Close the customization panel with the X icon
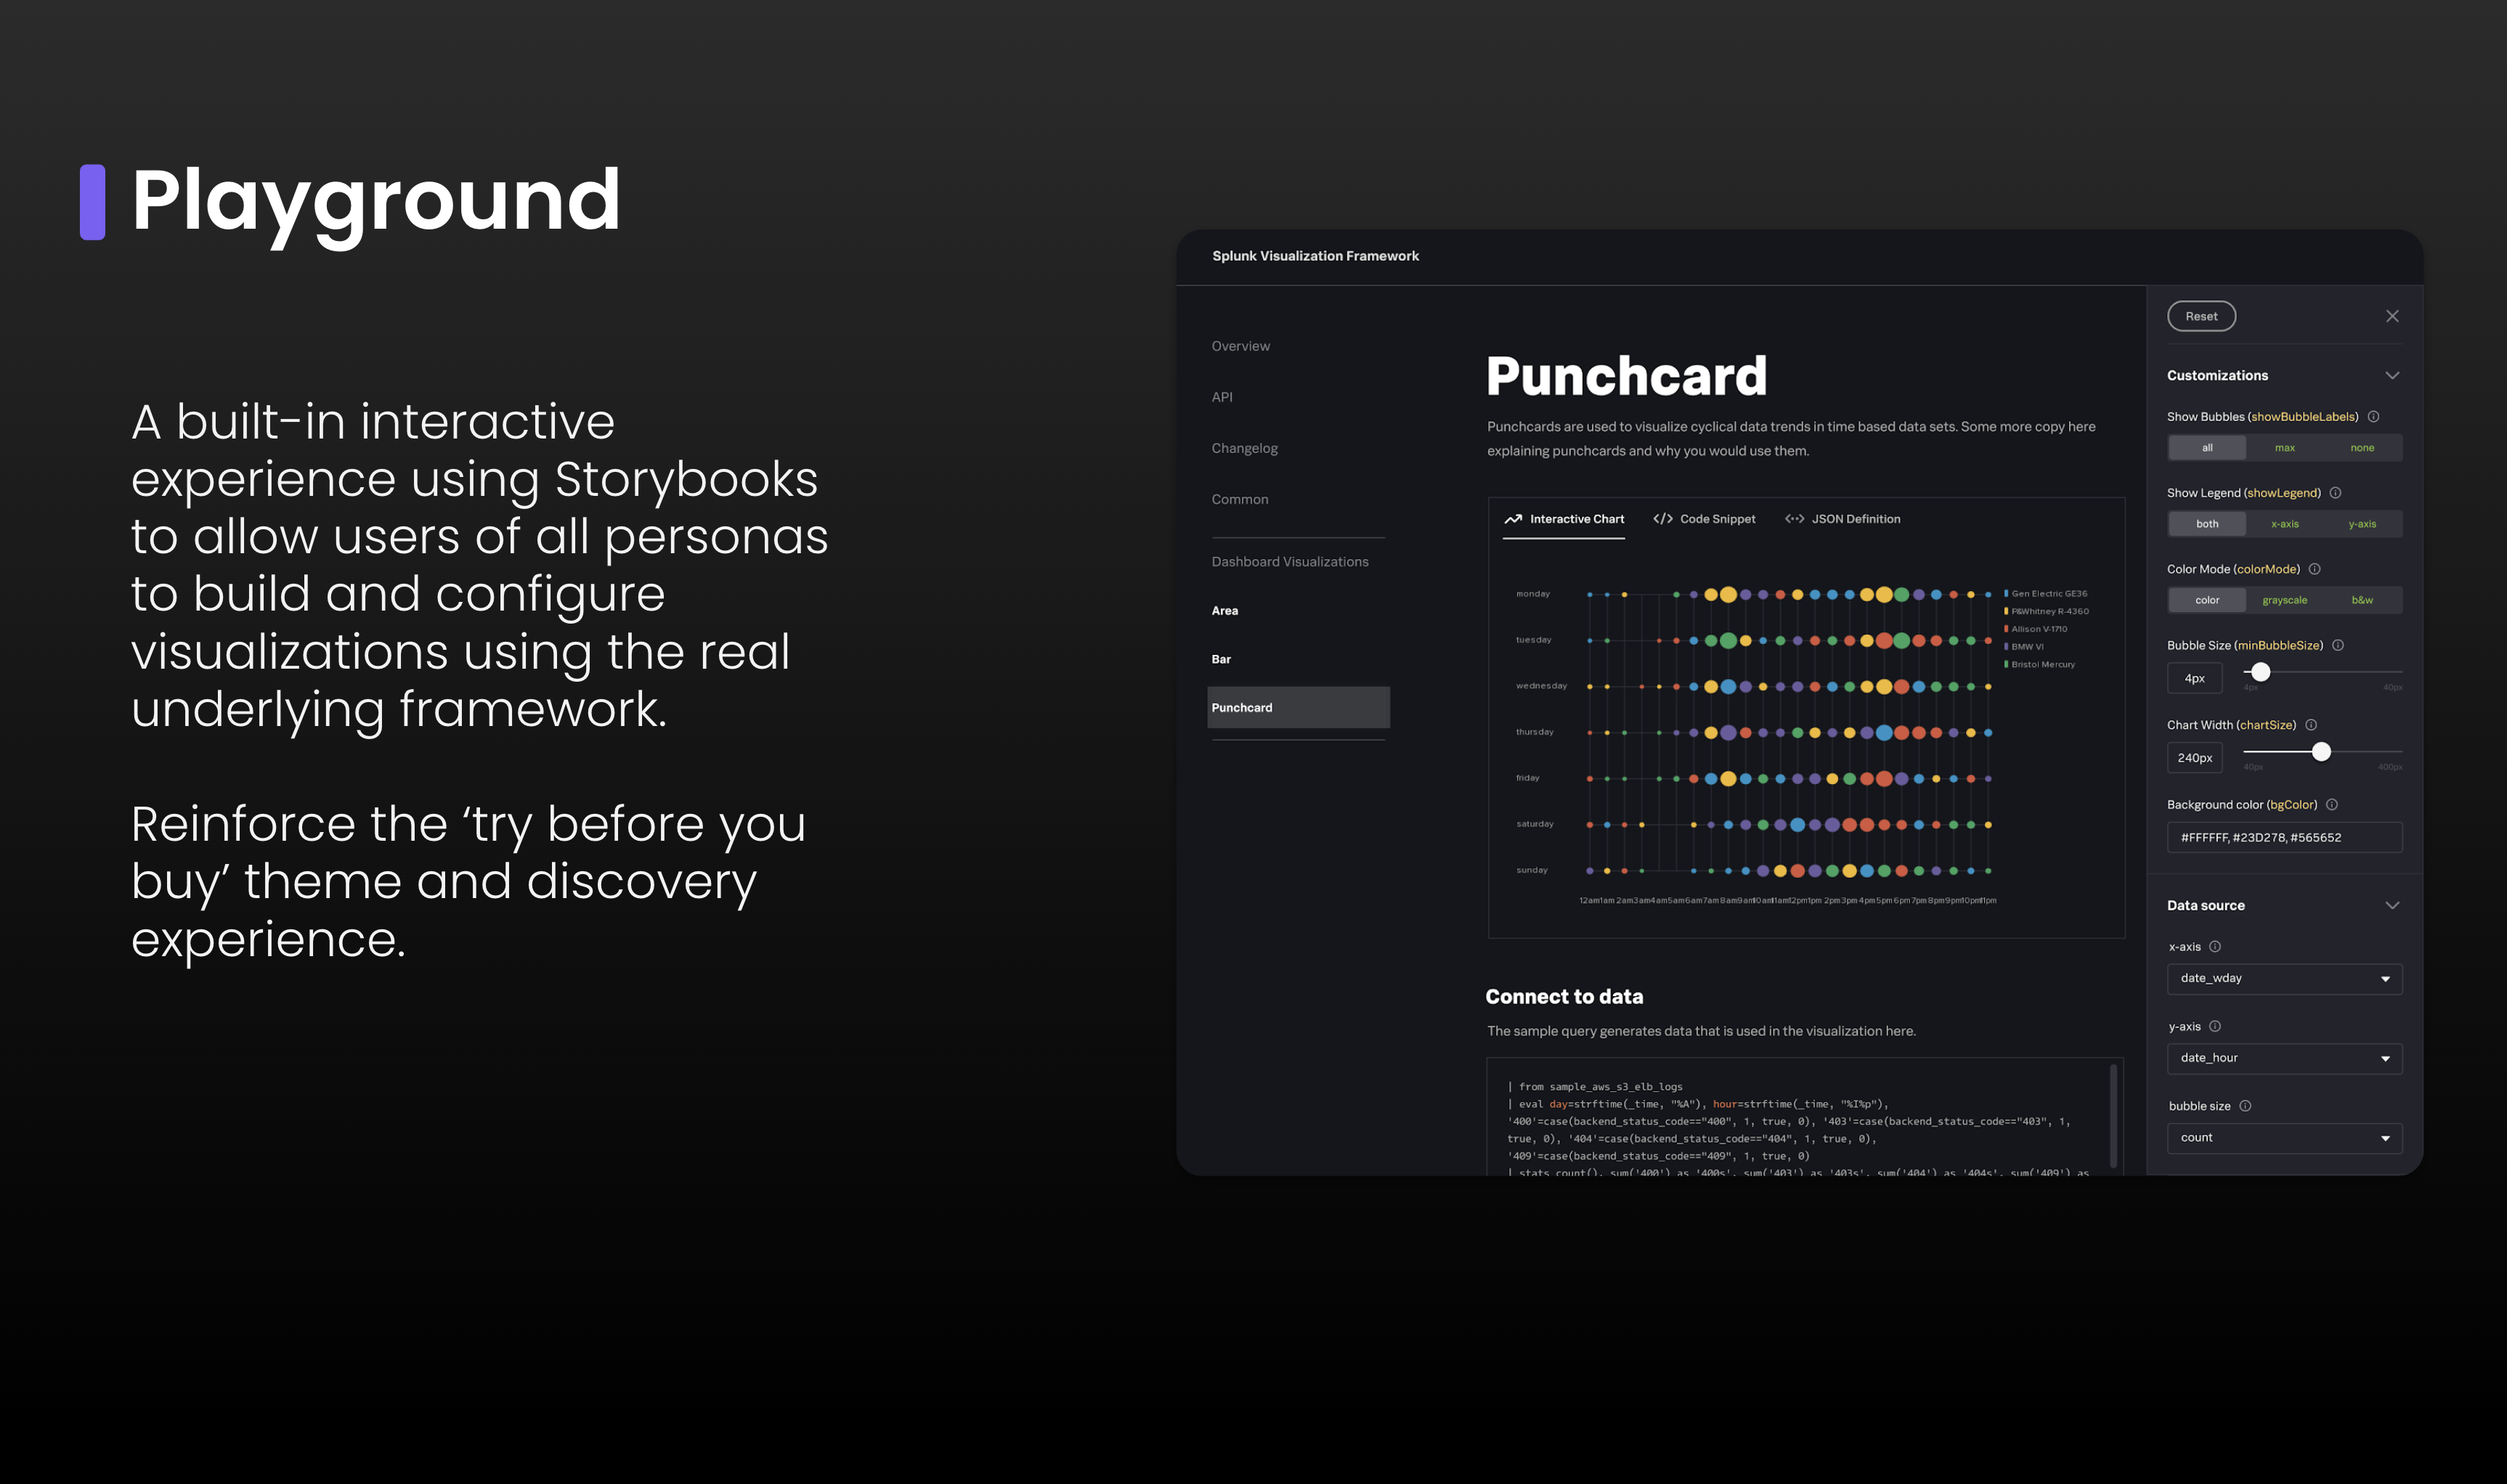Screen dimensions: 2507x1484 click(x=2392, y=316)
